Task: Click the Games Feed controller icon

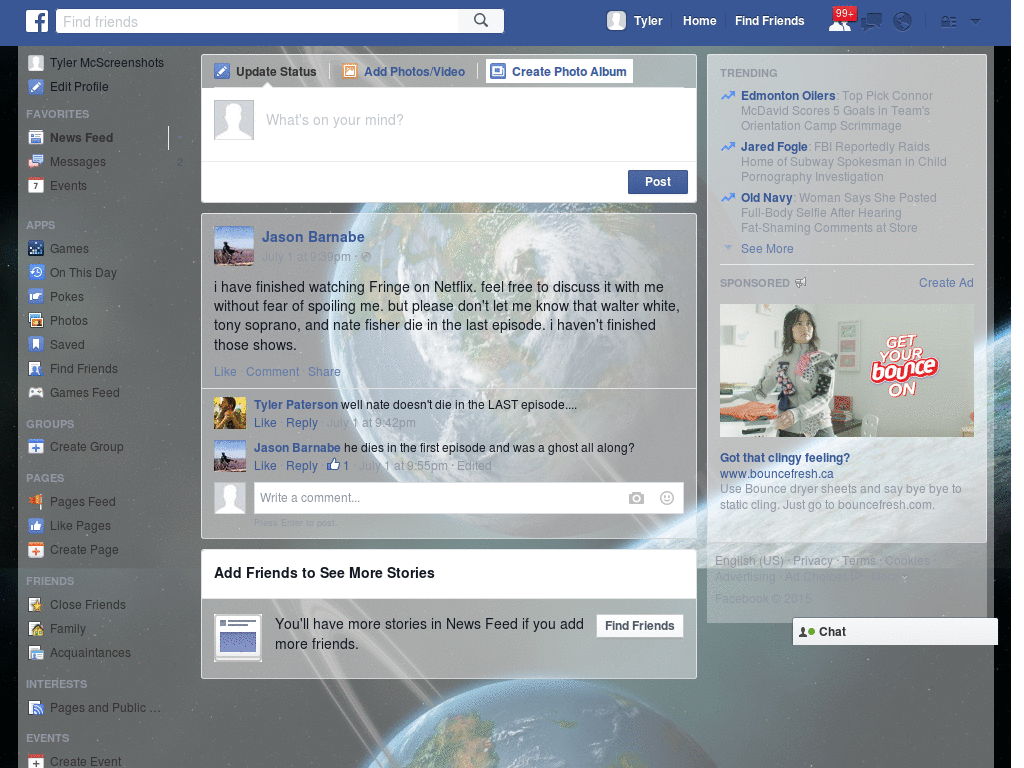Action: click(x=36, y=392)
